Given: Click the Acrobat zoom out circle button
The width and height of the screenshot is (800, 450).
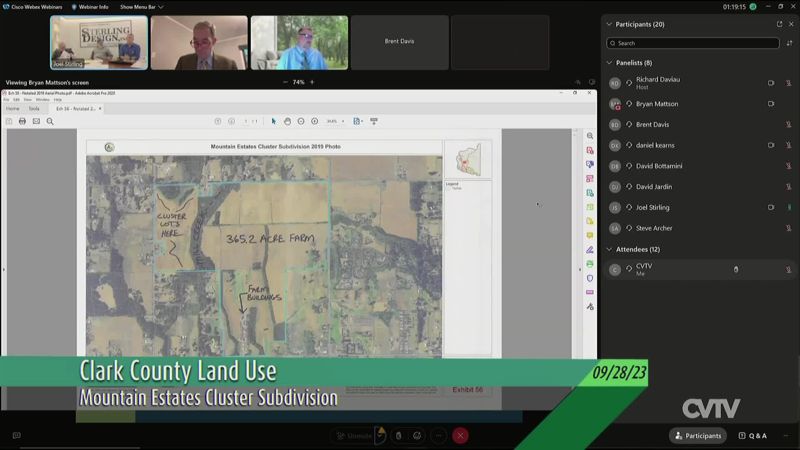Looking at the screenshot, I should pyautogui.click(x=301, y=121).
